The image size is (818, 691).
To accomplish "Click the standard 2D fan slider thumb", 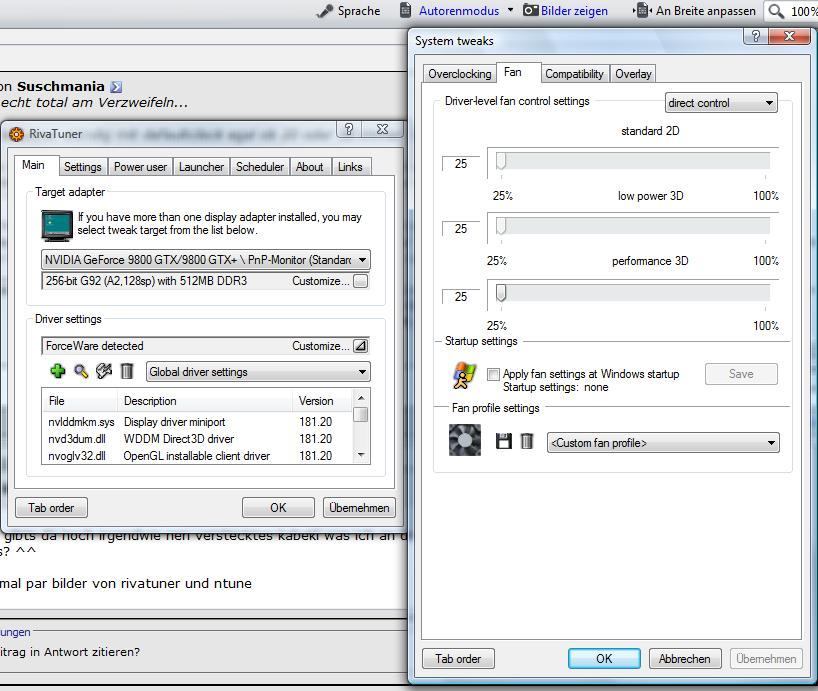I will pyautogui.click(x=501, y=161).
